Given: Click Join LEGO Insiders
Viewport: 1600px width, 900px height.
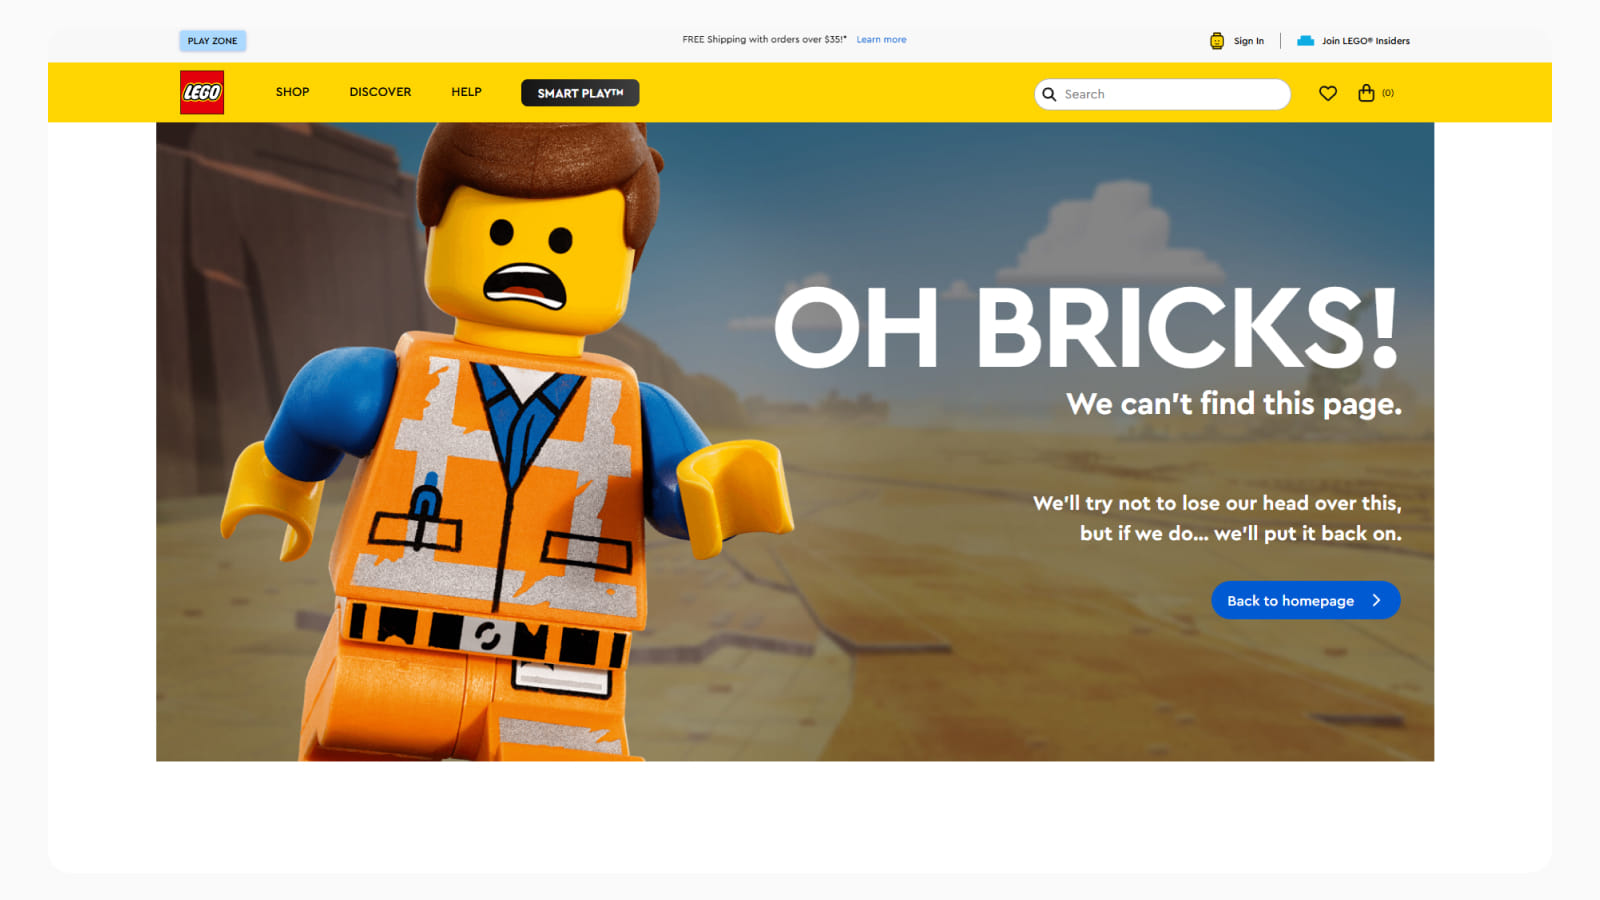Looking at the screenshot, I should point(1365,40).
